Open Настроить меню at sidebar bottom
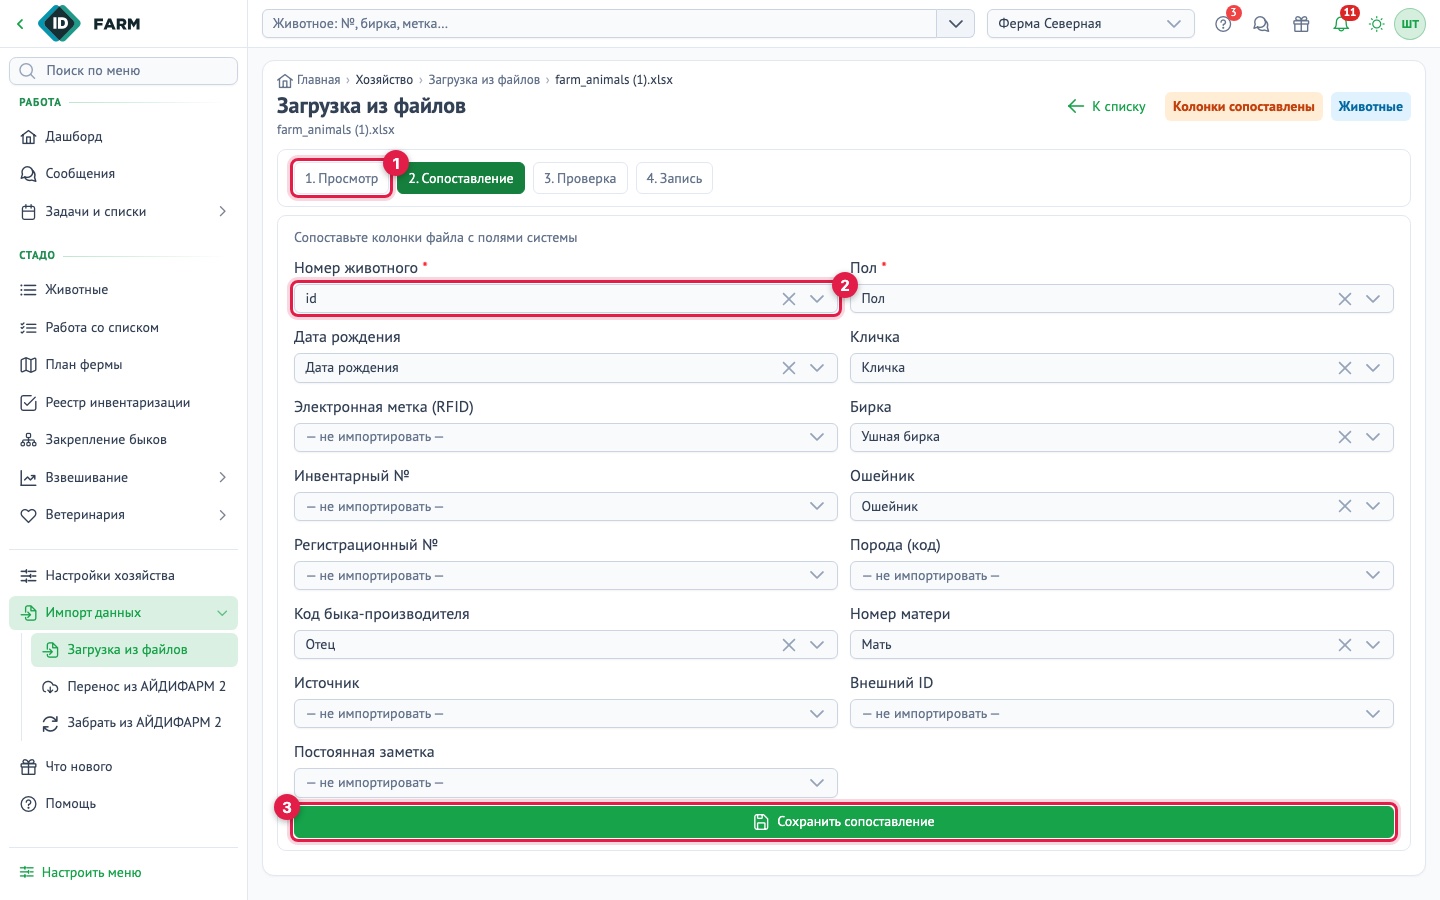This screenshot has width=1440, height=900. click(81, 873)
